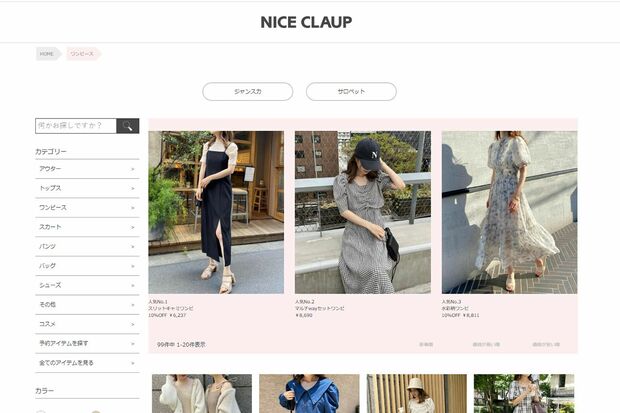Open the No.1 slit cami dress photo

(216, 212)
